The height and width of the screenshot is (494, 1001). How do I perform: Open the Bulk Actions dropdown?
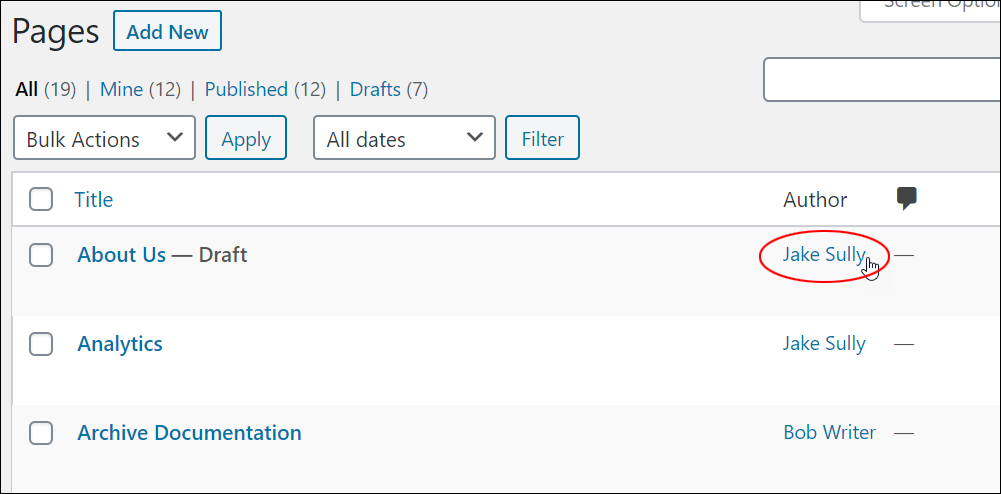point(104,138)
